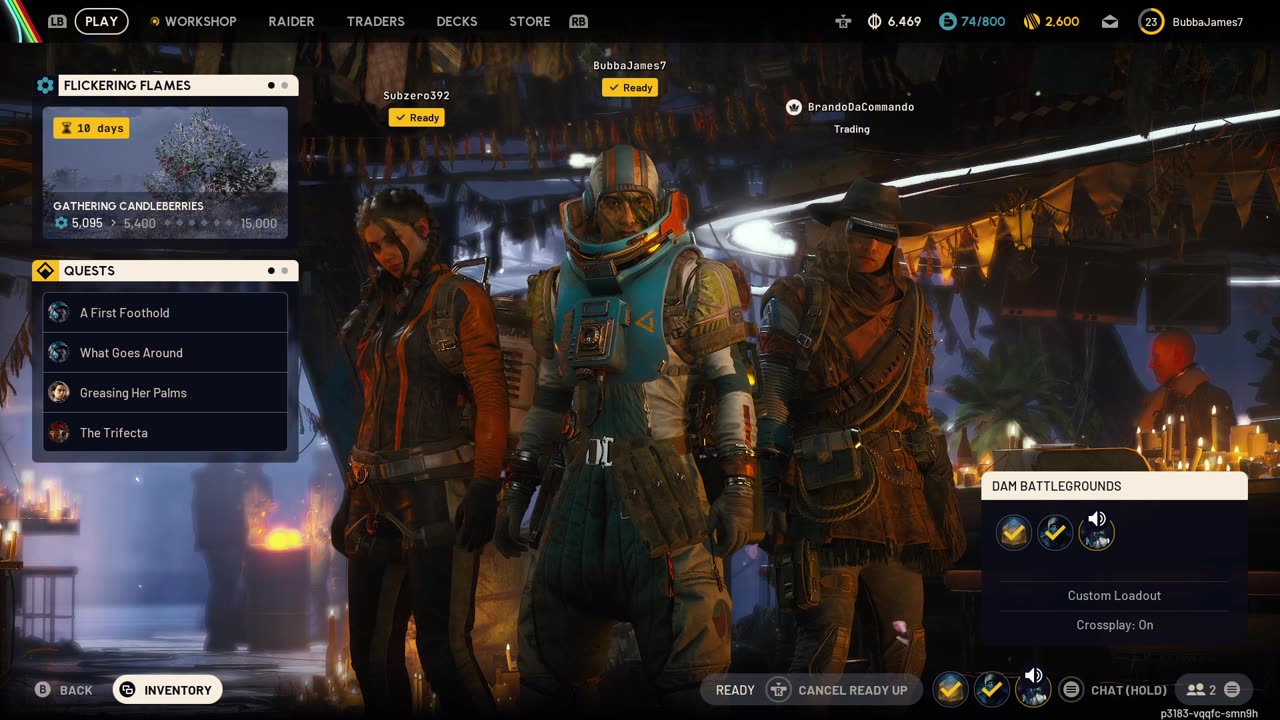
Task: Click the Candleberries reward progress track
Action: (x=197, y=223)
